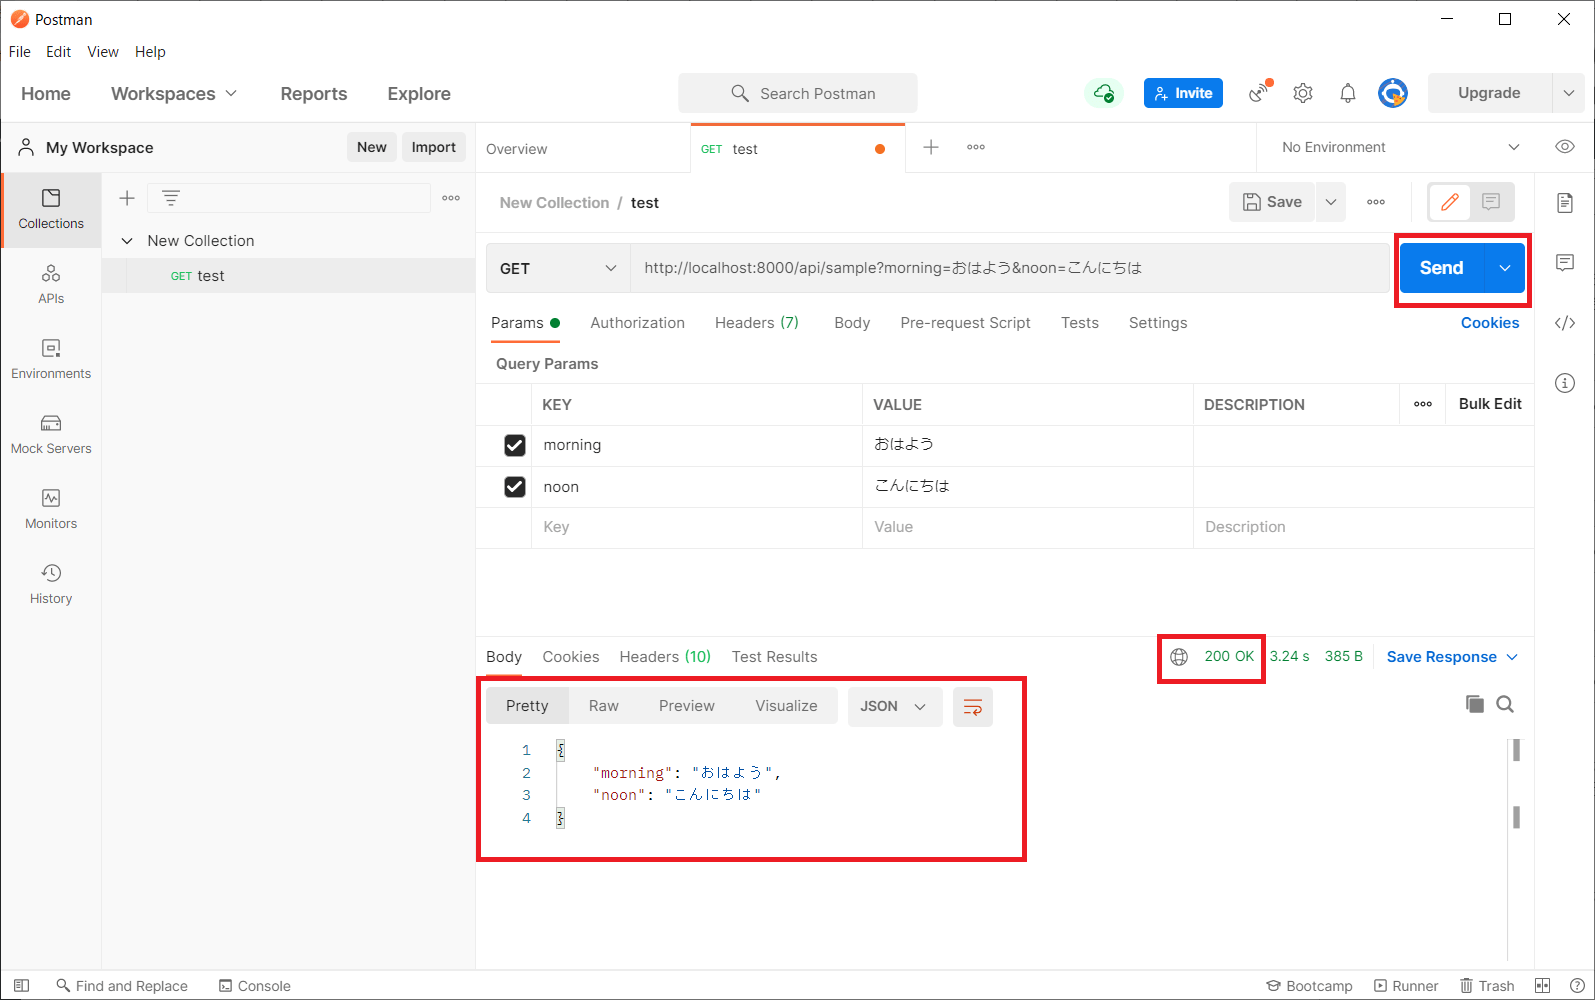
Task: Open the capture requests satellite icon
Action: pyautogui.click(x=1260, y=93)
